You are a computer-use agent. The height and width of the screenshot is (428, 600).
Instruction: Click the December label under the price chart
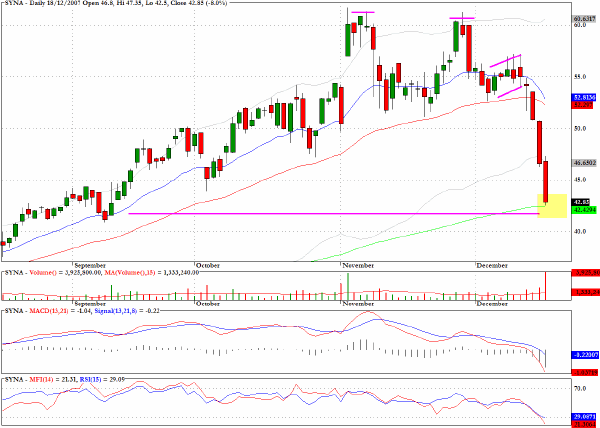[492, 265]
